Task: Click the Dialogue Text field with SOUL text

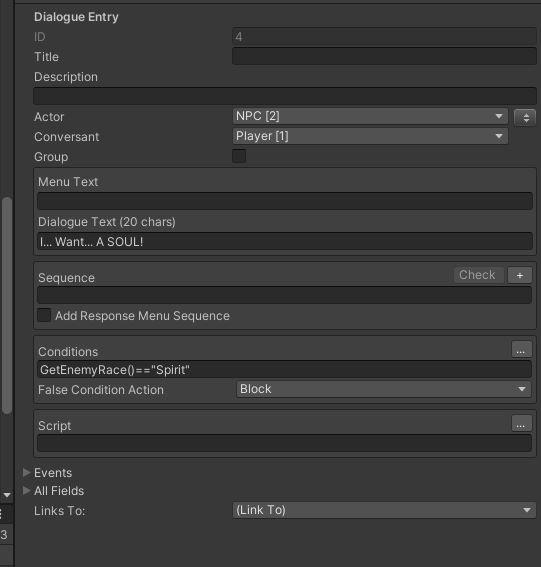Action: tap(285, 241)
